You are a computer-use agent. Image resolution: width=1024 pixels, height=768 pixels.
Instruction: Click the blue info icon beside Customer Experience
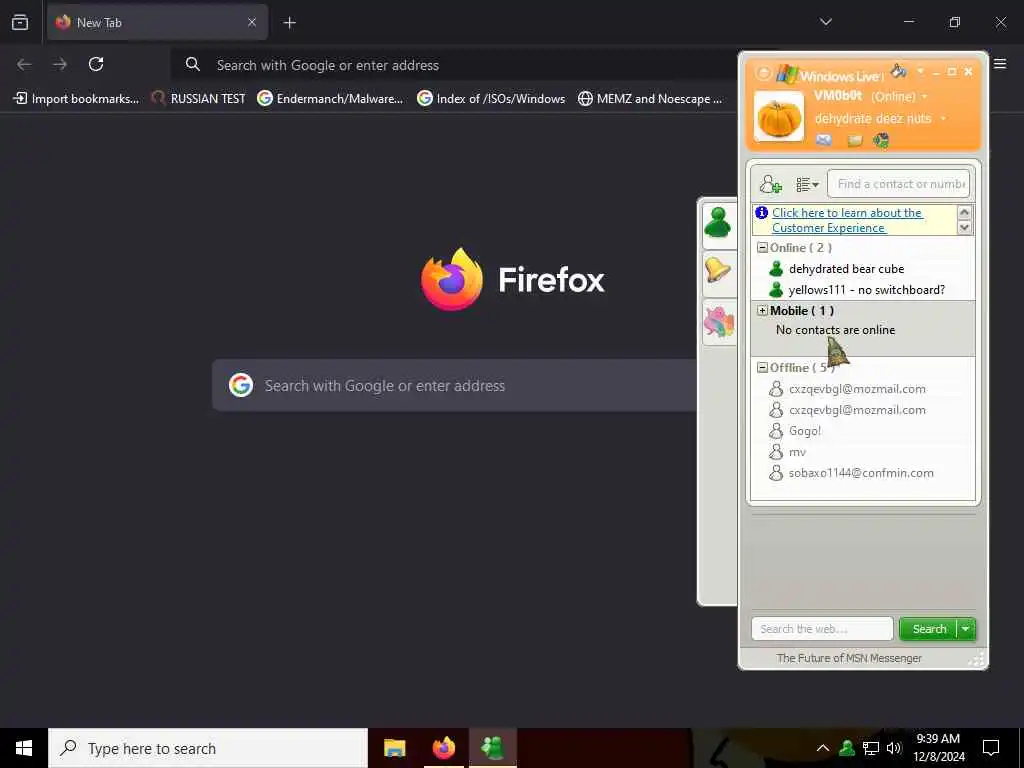[761, 212]
